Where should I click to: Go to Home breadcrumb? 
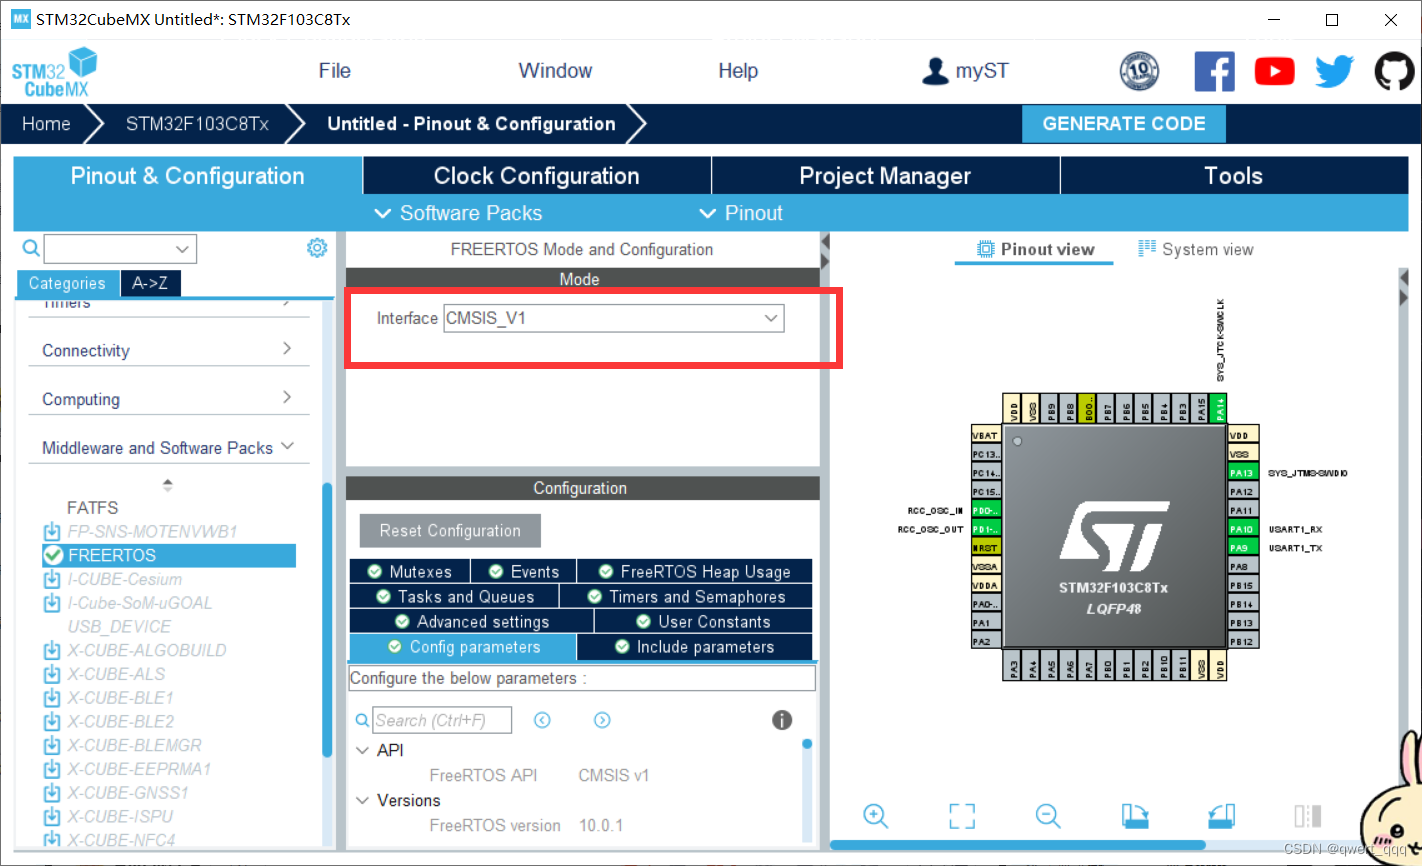[46, 124]
